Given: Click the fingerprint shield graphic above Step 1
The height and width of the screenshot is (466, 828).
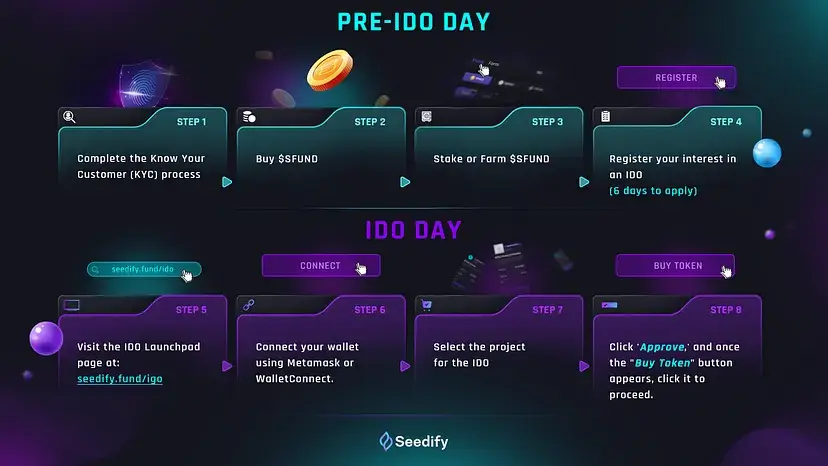Looking at the screenshot, I should click(x=144, y=84).
